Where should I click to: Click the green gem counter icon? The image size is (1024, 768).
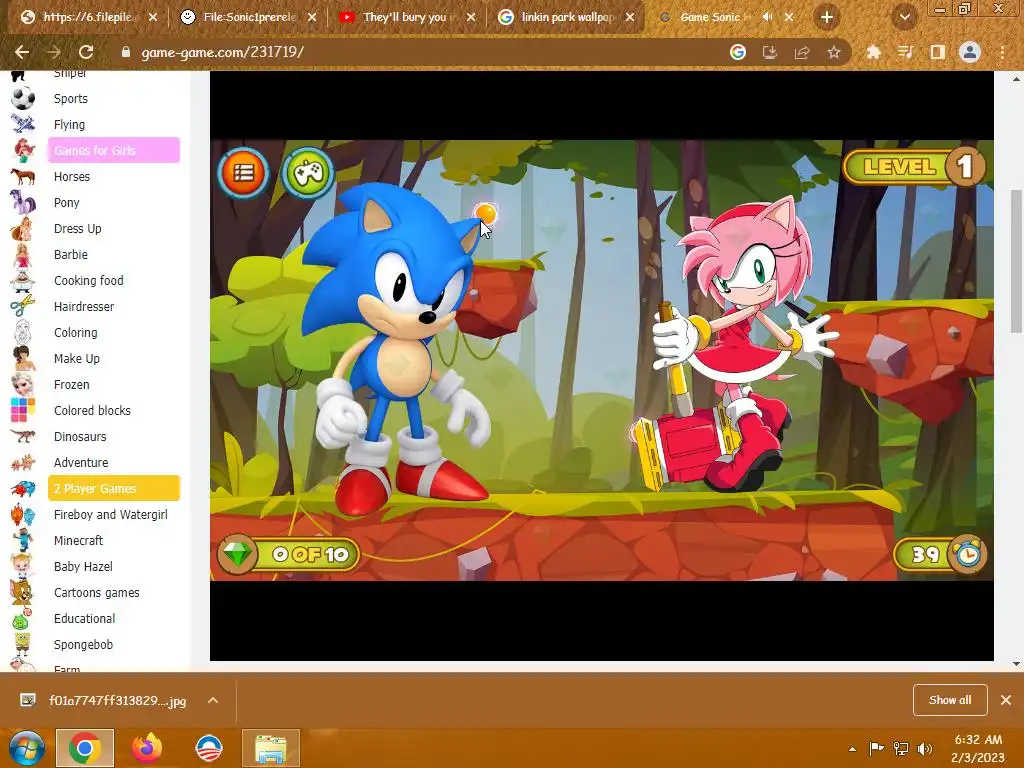[237, 554]
